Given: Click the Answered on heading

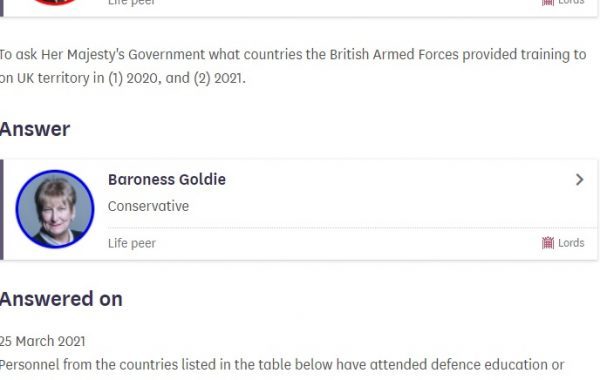Looking at the screenshot, I should coord(61,299).
